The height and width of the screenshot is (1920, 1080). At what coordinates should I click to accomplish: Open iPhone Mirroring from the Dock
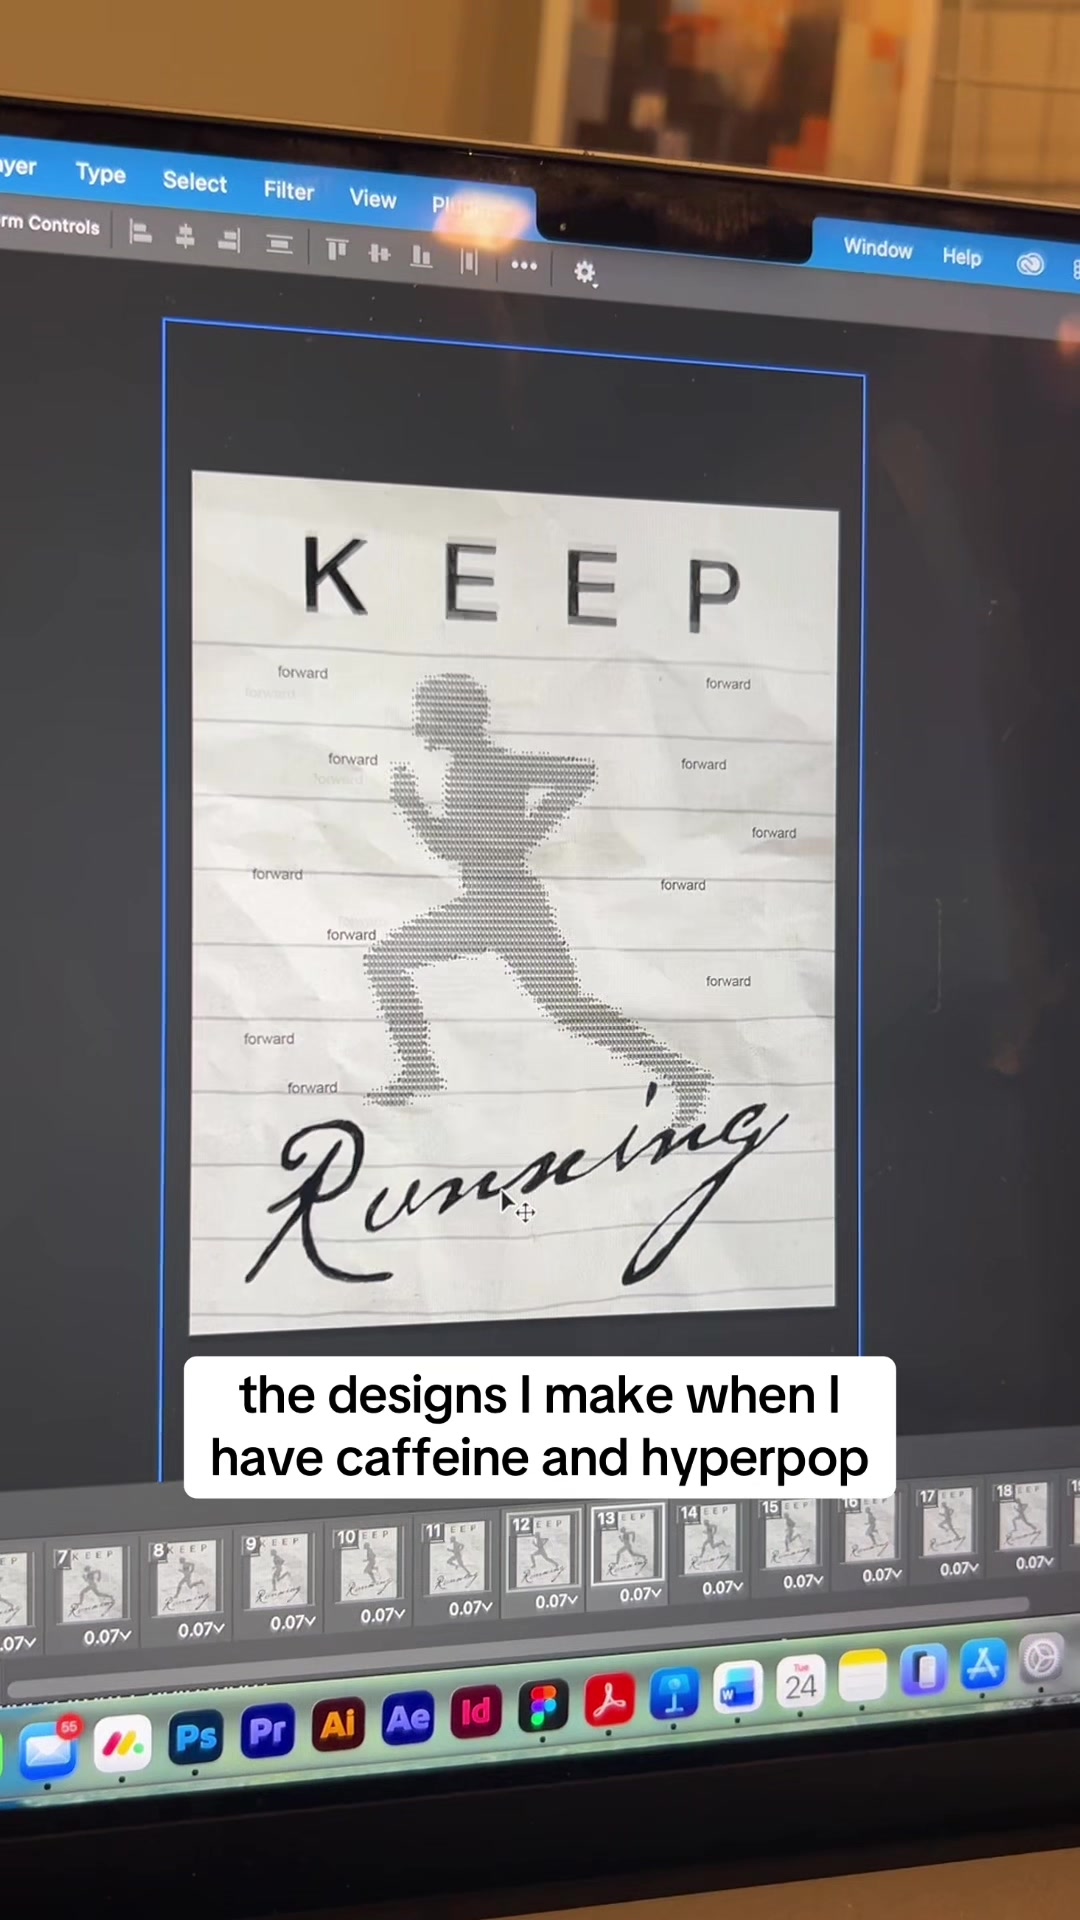(923, 1670)
